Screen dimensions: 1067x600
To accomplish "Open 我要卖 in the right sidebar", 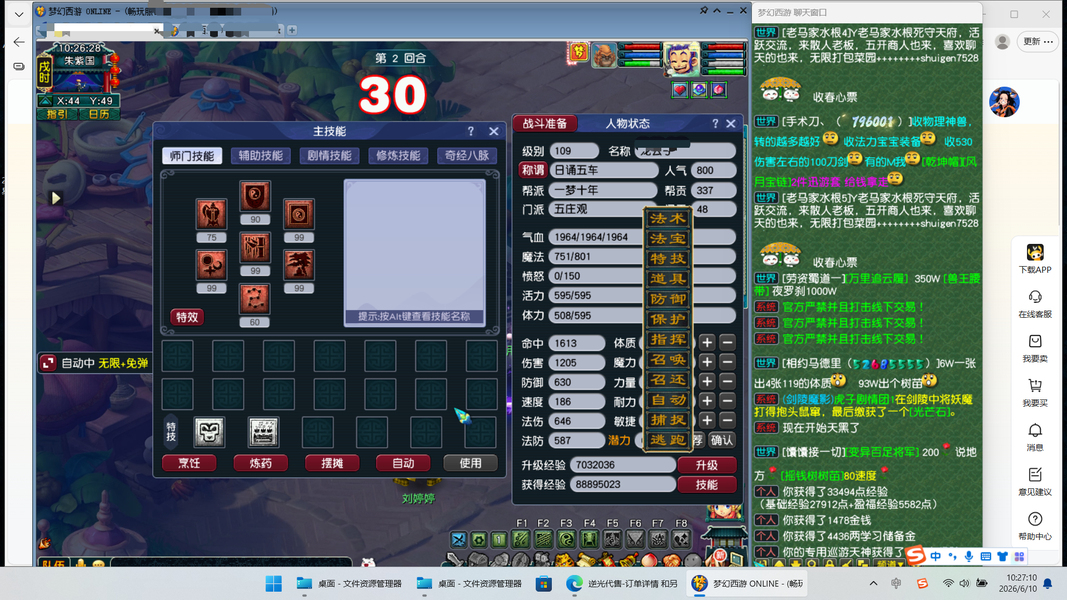I will coord(1035,348).
